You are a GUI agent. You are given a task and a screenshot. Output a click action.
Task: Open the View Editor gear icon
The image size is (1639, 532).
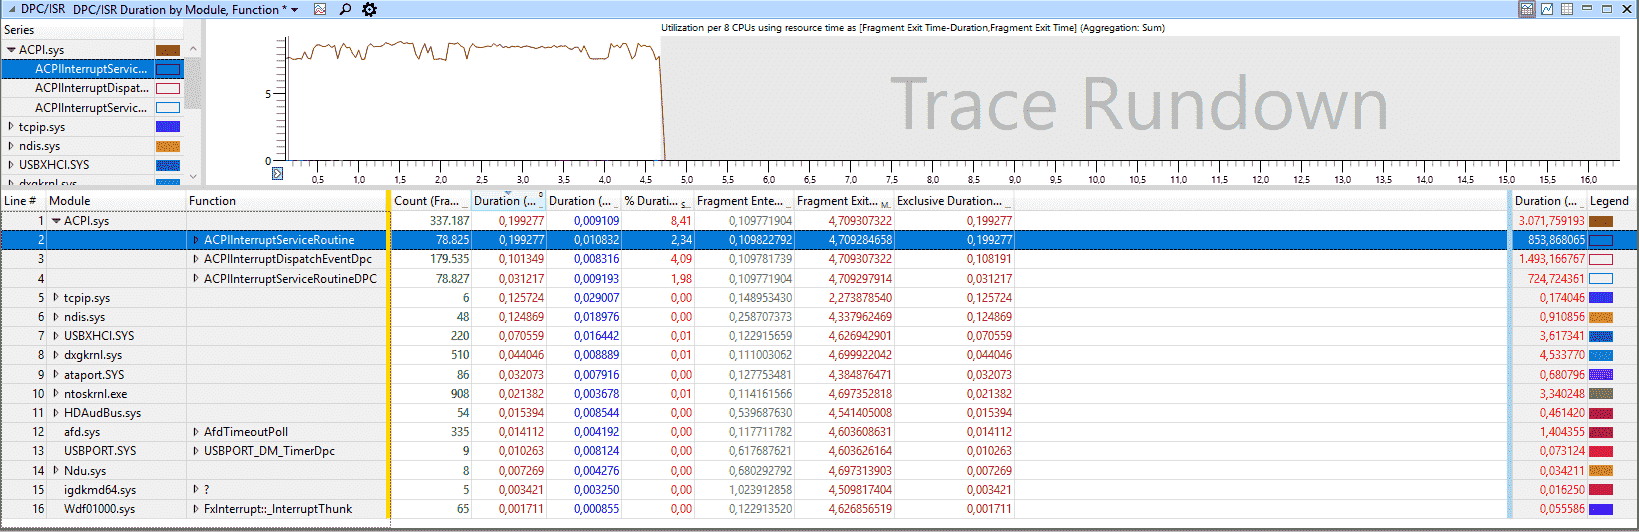369,9
